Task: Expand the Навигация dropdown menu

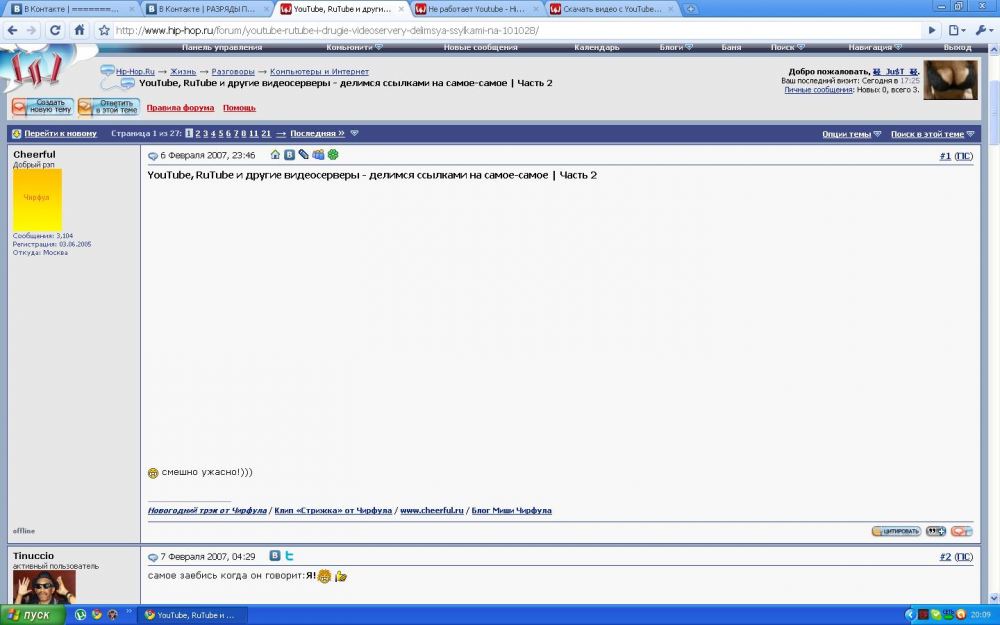Action: pos(875,47)
